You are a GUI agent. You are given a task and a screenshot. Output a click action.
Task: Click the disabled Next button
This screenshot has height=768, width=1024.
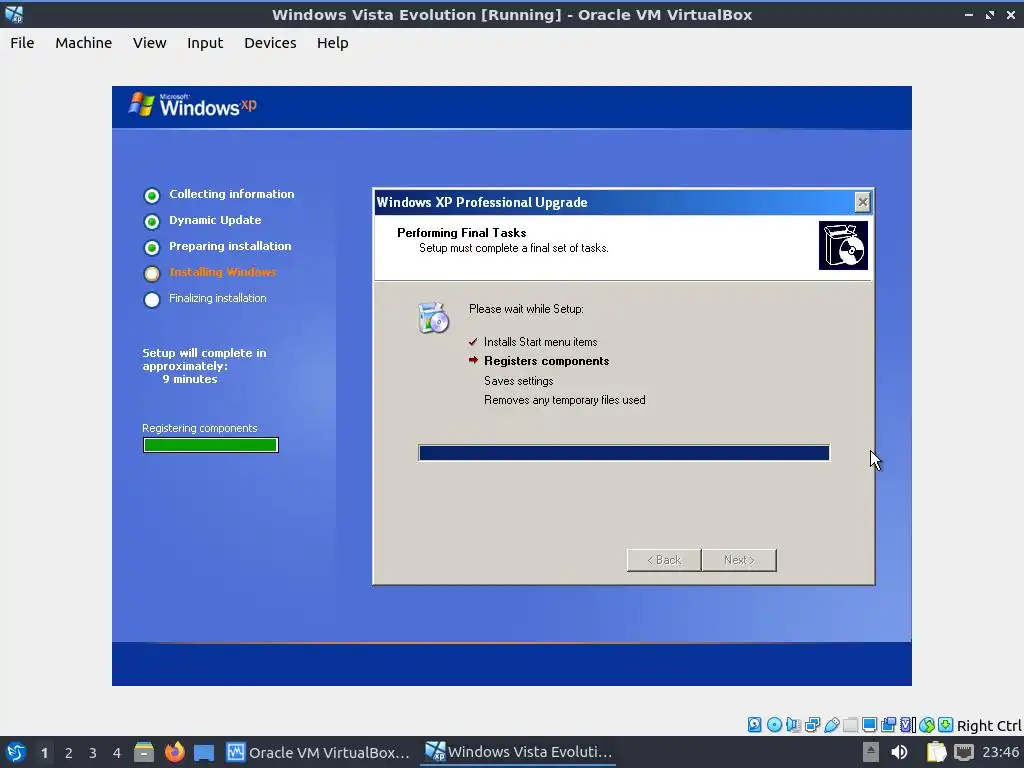tap(739, 560)
